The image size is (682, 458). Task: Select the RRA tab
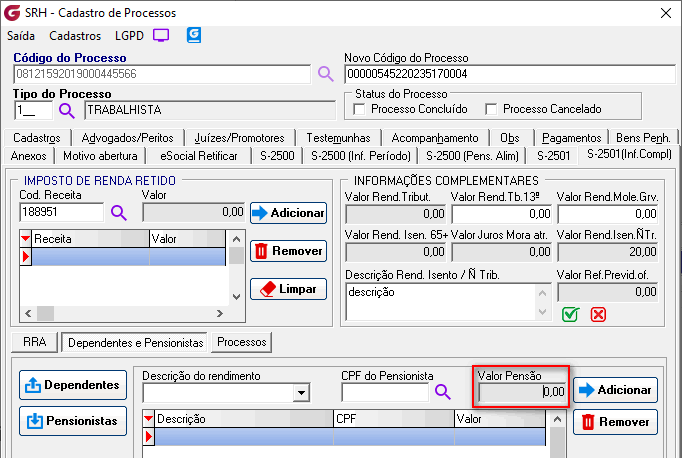(x=35, y=342)
